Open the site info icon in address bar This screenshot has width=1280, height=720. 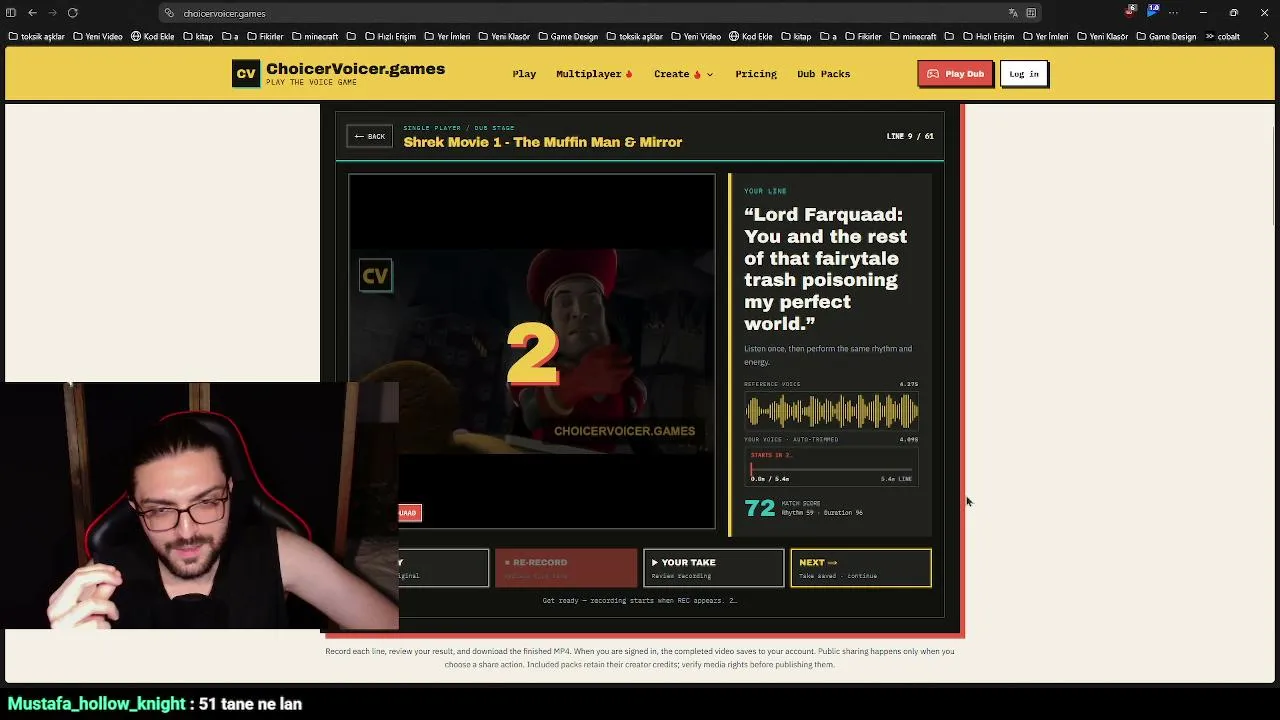click(169, 13)
